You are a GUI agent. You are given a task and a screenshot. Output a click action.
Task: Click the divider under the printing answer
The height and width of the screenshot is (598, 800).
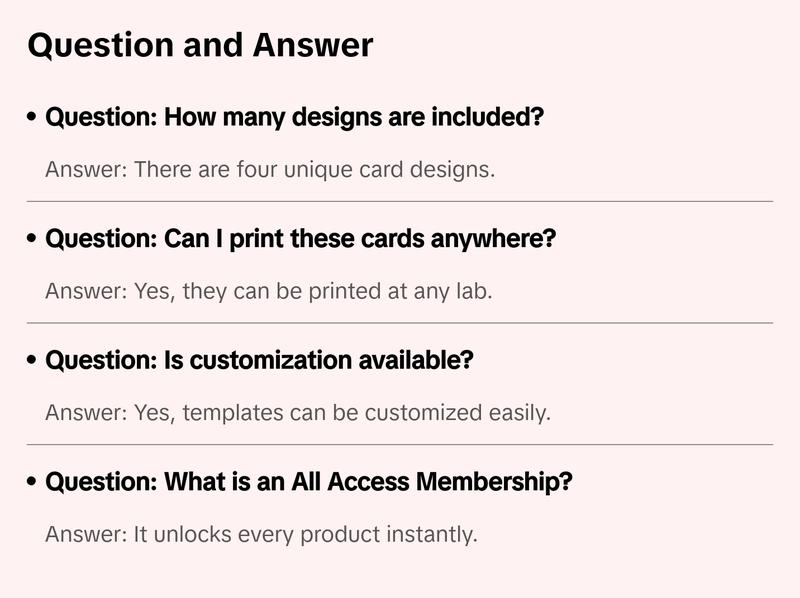400,323
